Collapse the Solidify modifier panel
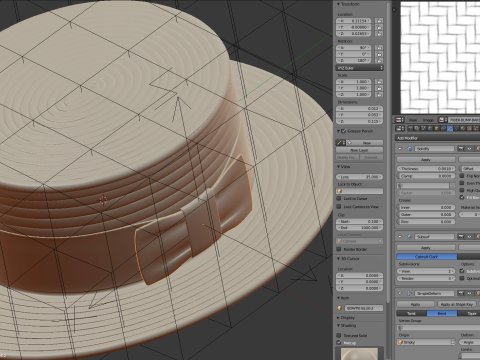The height and width of the screenshot is (360, 480). 400,149
